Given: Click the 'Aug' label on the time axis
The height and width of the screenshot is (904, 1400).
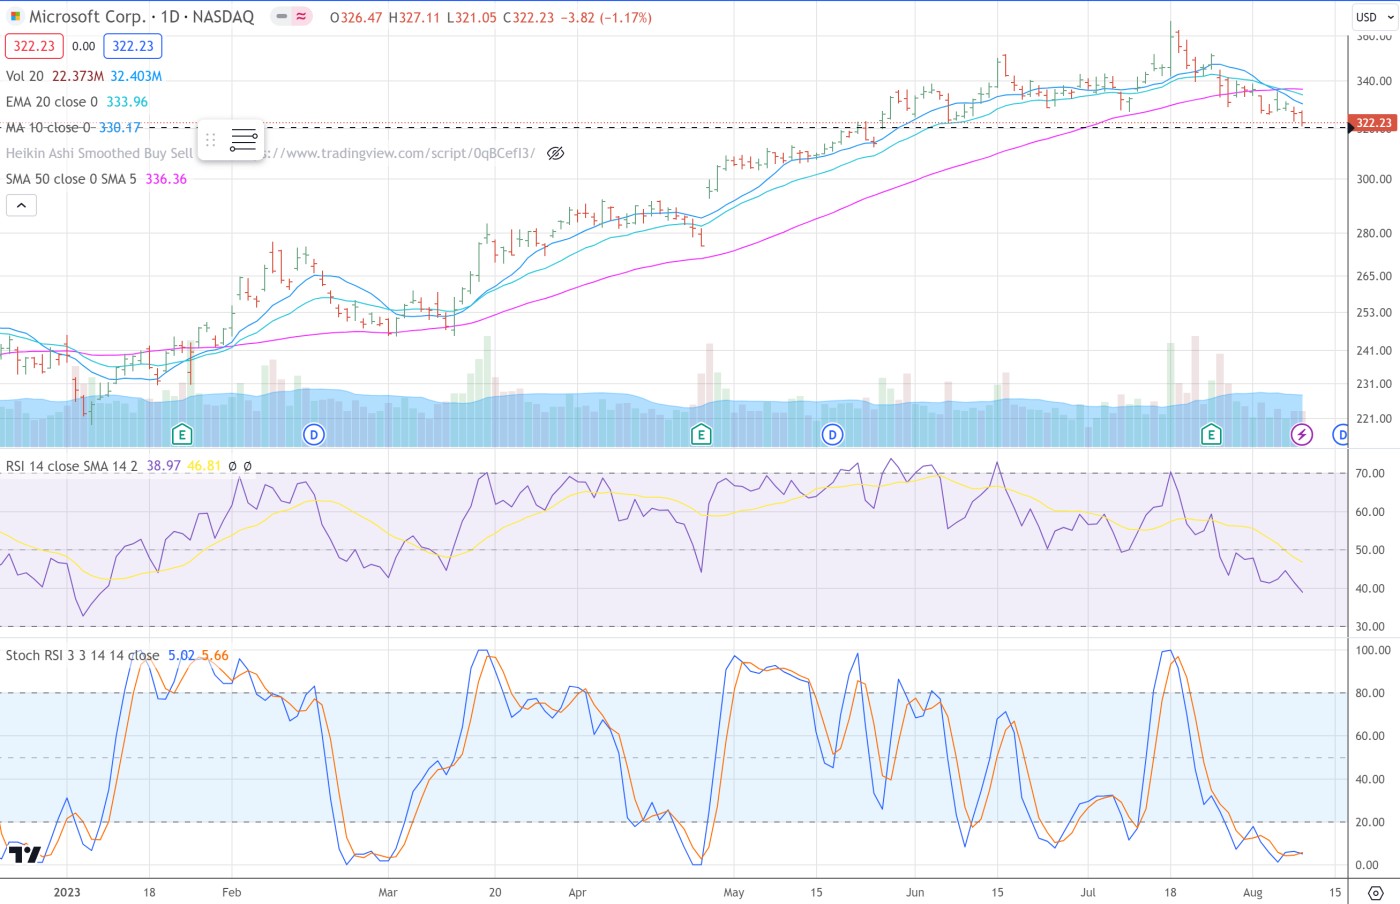Looking at the screenshot, I should click(1252, 892).
